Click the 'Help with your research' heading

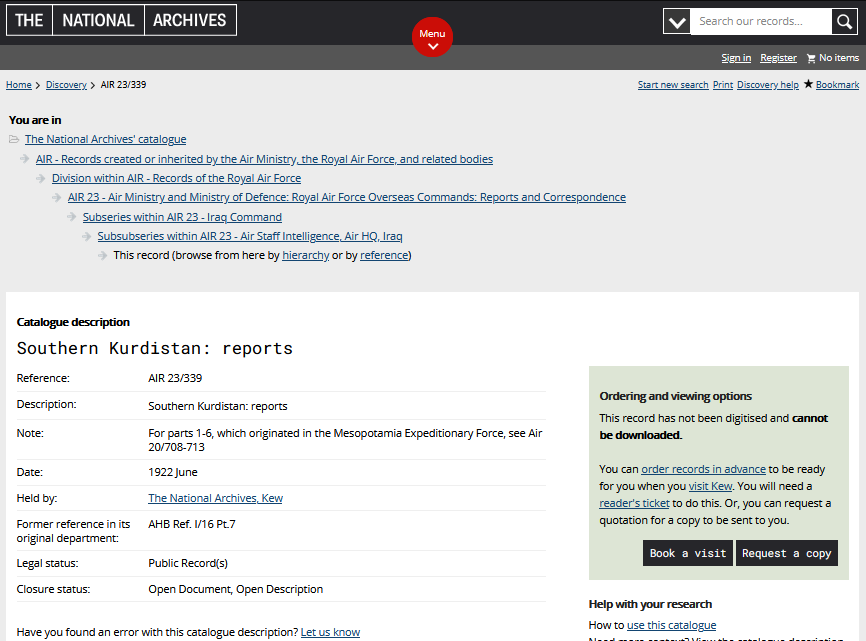[650, 604]
